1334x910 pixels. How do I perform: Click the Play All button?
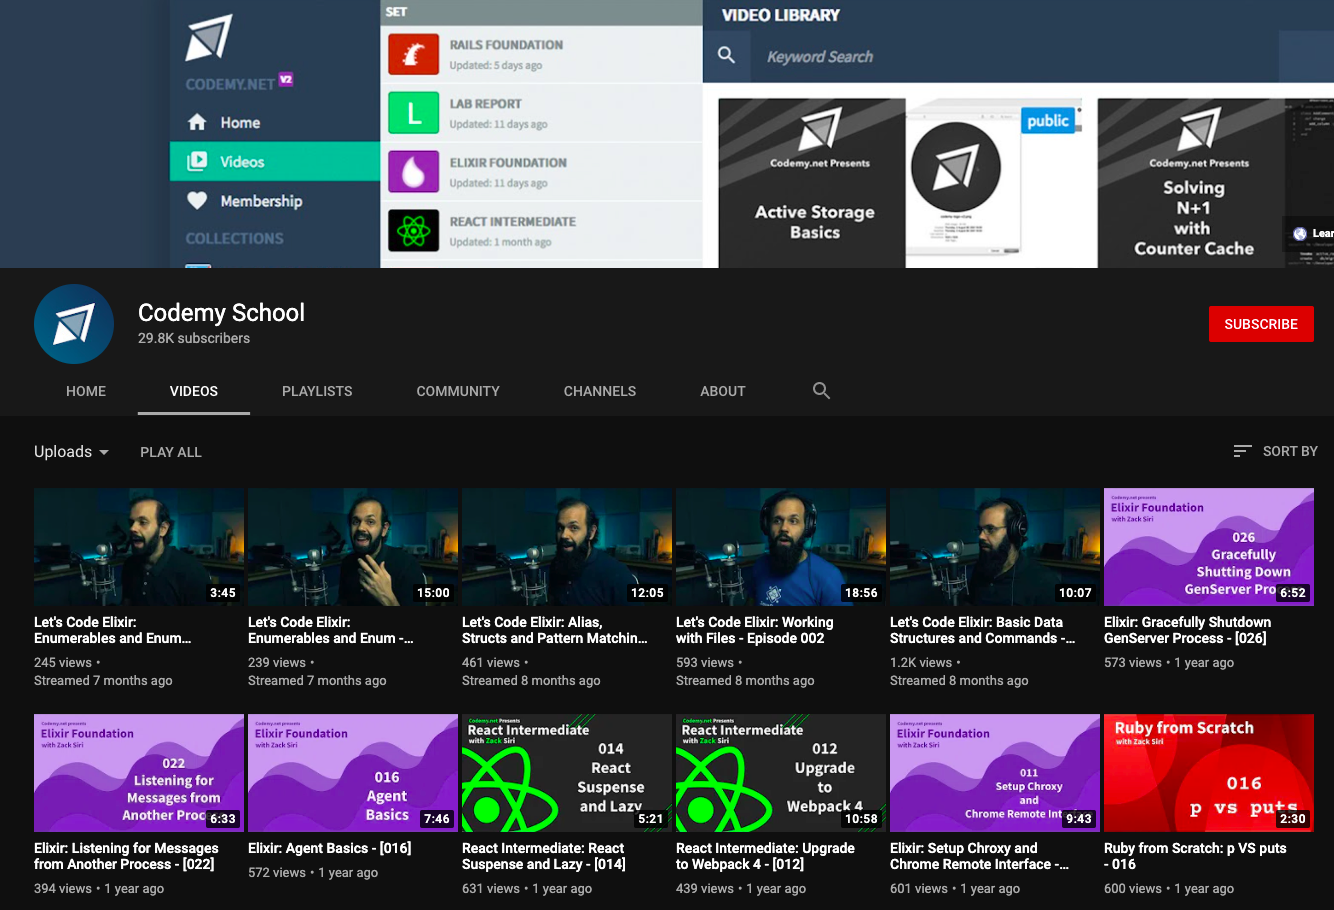[171, 452]
